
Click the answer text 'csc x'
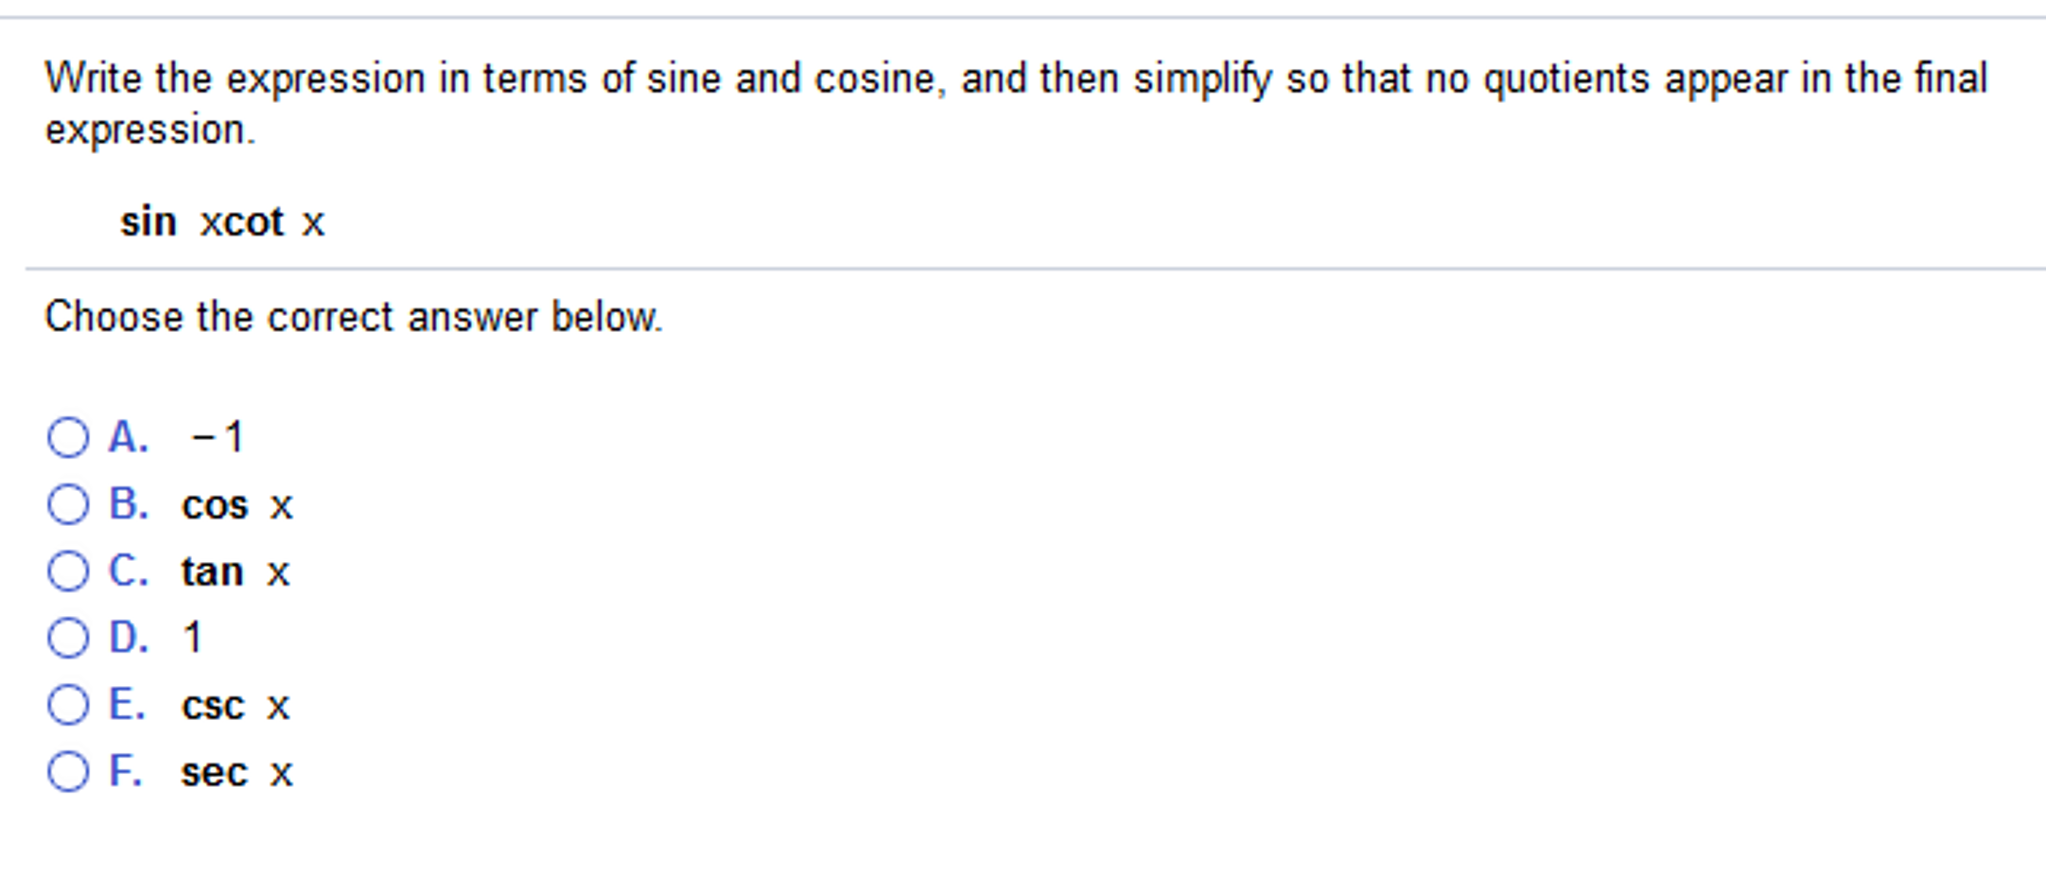pyautogui.click(x=235, y=706)
